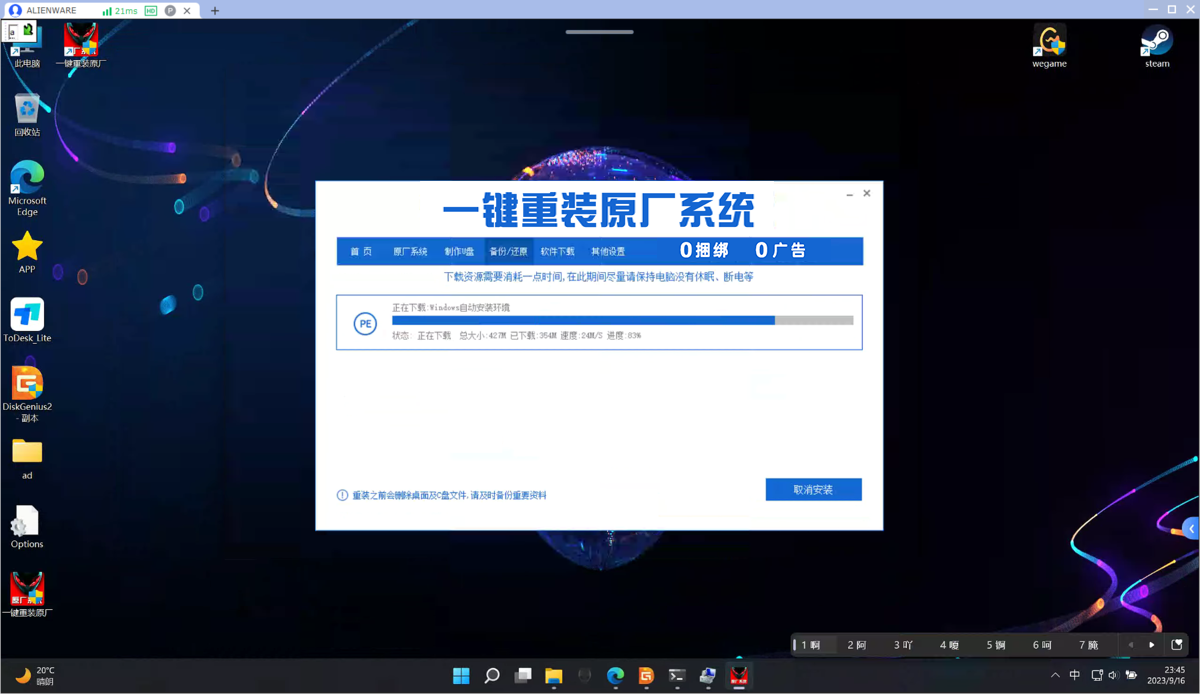The image size is (1200, 694).
Task: Launch steam from desktop shortcut
Action: point(1157,46)
